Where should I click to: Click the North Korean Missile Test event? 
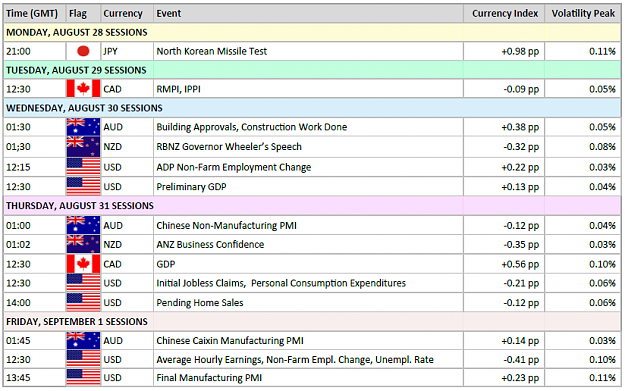pyautogui.click(x=212, y=51)
